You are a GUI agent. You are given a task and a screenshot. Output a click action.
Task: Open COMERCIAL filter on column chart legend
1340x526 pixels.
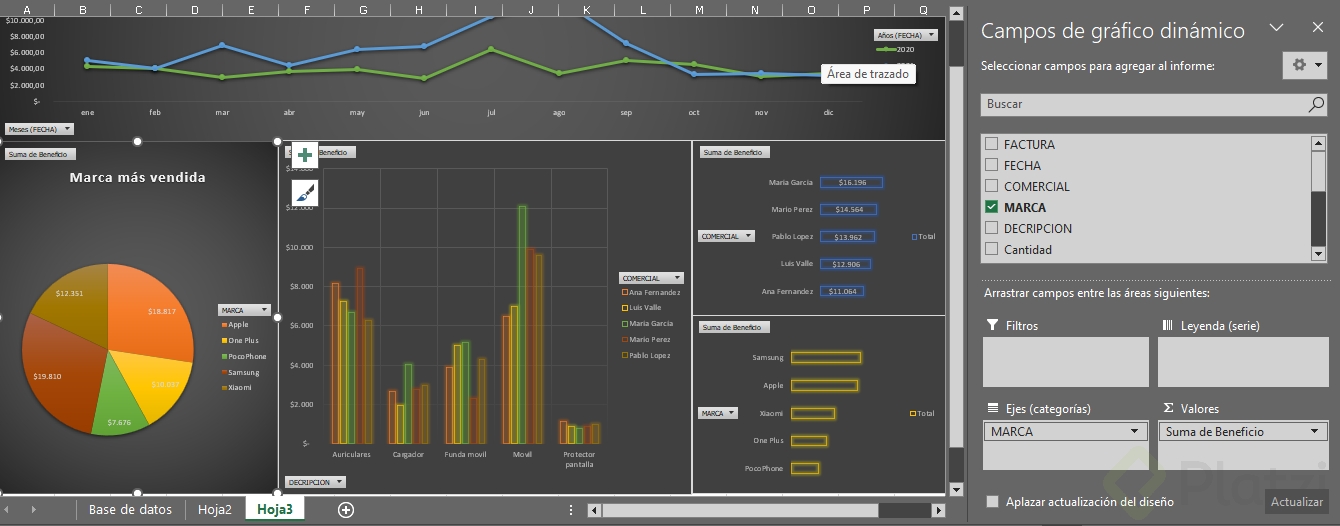click(651, 278)
